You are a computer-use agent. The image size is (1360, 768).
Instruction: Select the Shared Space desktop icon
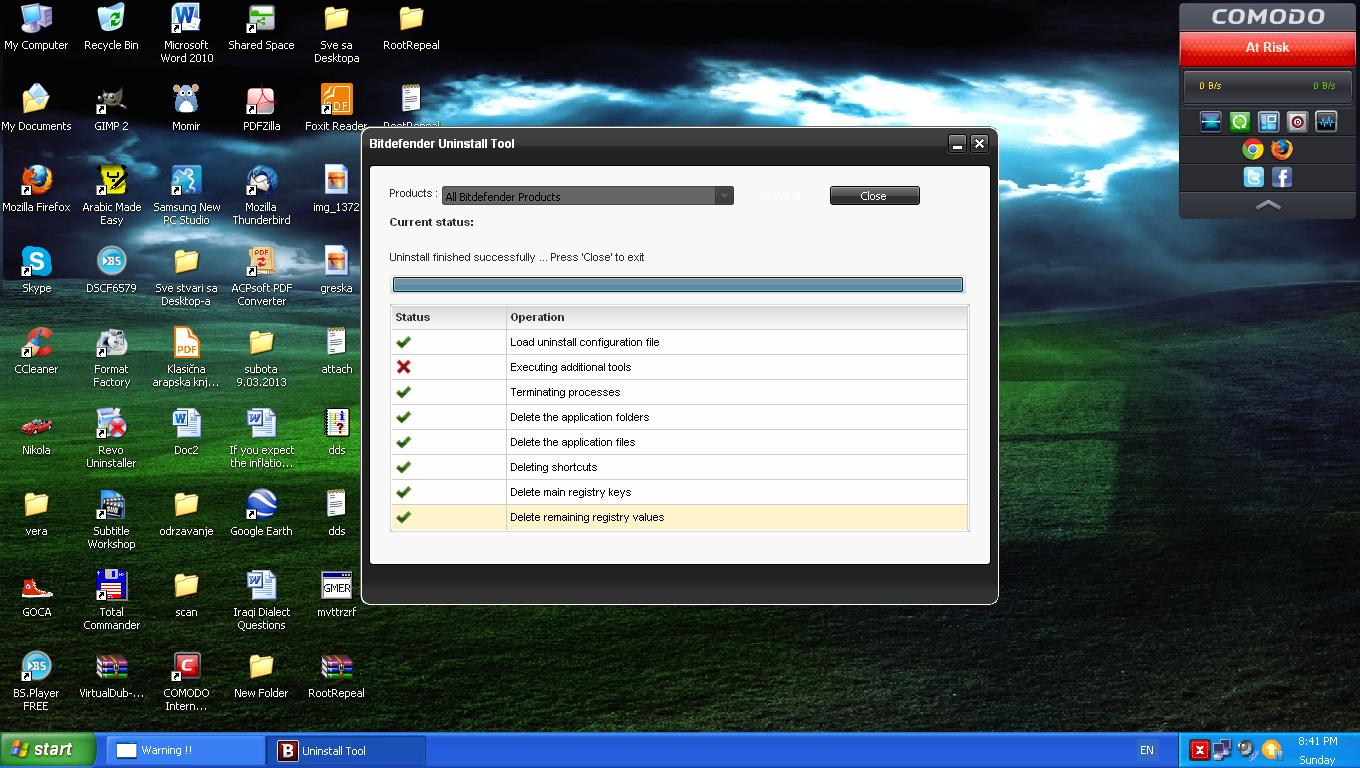(x=261, y=28)
